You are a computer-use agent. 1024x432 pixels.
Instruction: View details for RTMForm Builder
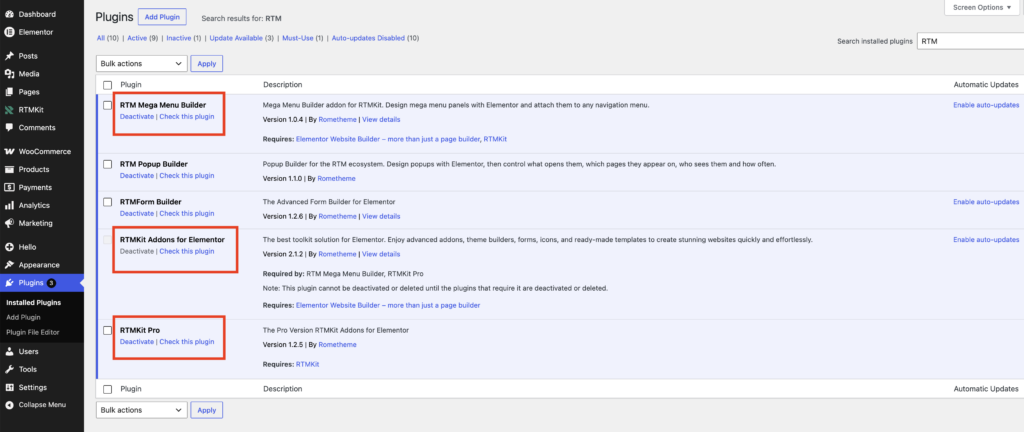pos(381,216)
